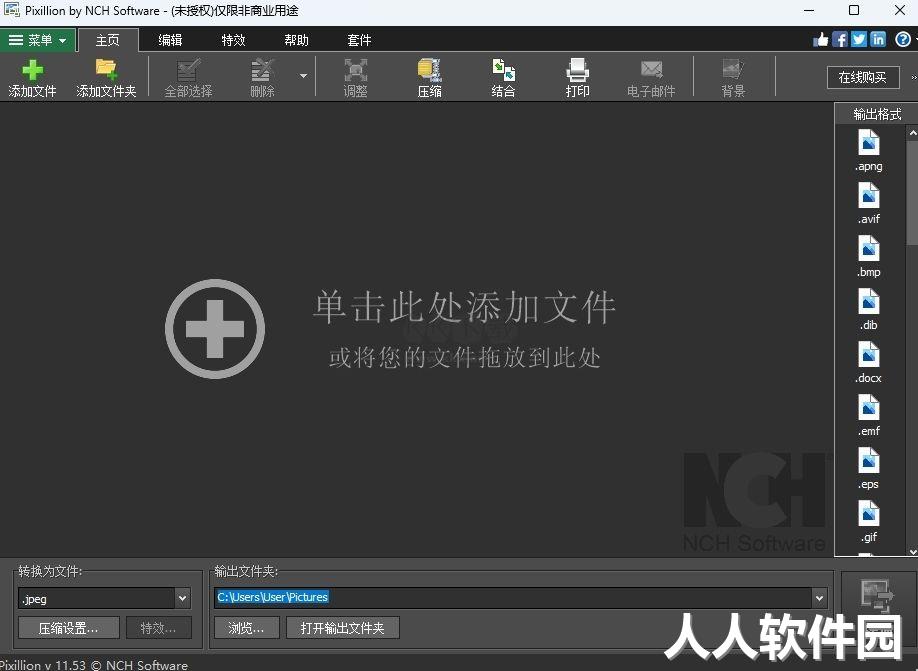Screen dimensions: 918x671
Task: Click the large plus circle to add files
Action: [215, 329]
